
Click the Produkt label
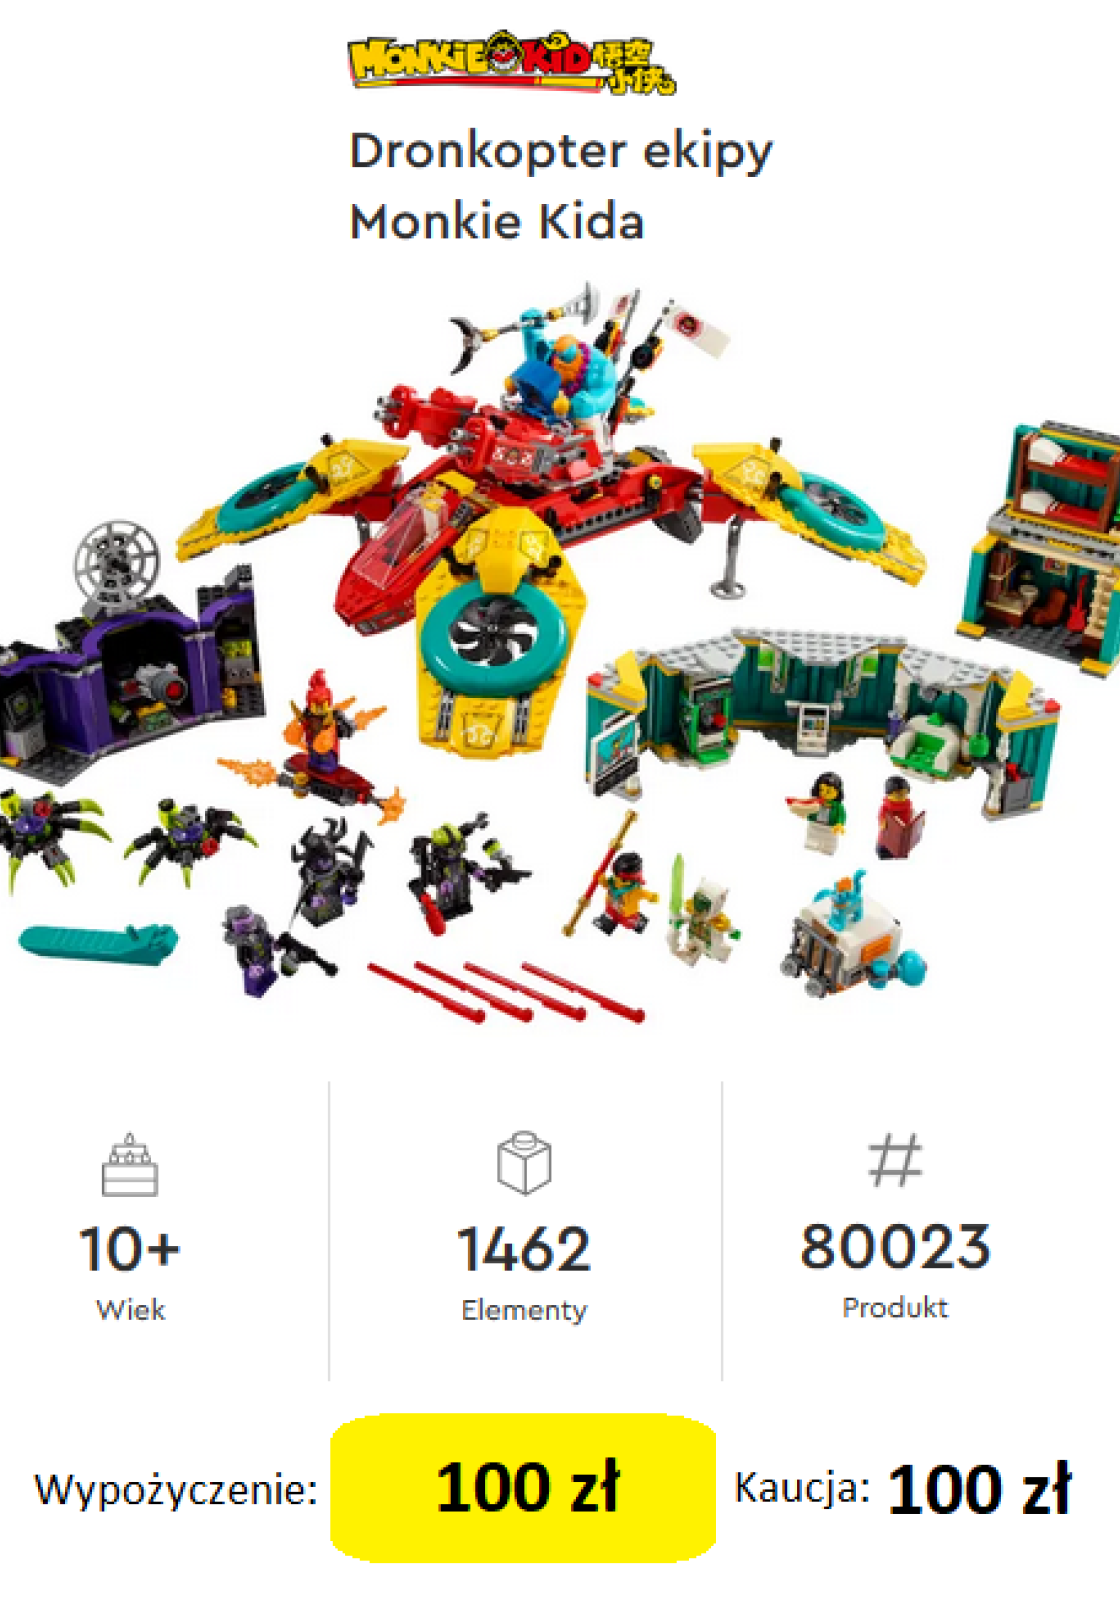[895, 1307]
